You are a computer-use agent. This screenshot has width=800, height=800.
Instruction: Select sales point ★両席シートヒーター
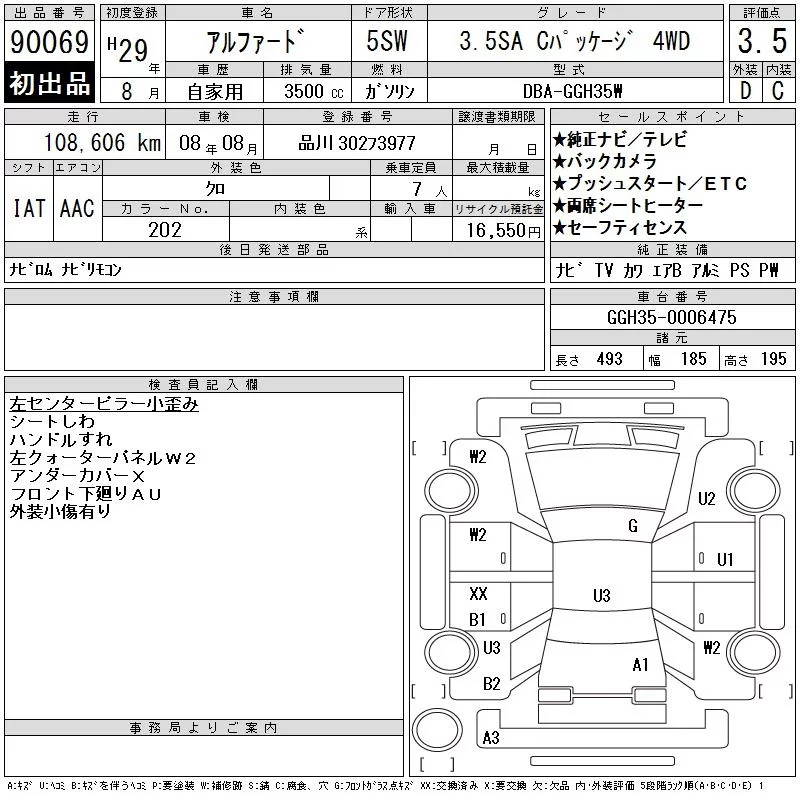[x=628, y=206]
